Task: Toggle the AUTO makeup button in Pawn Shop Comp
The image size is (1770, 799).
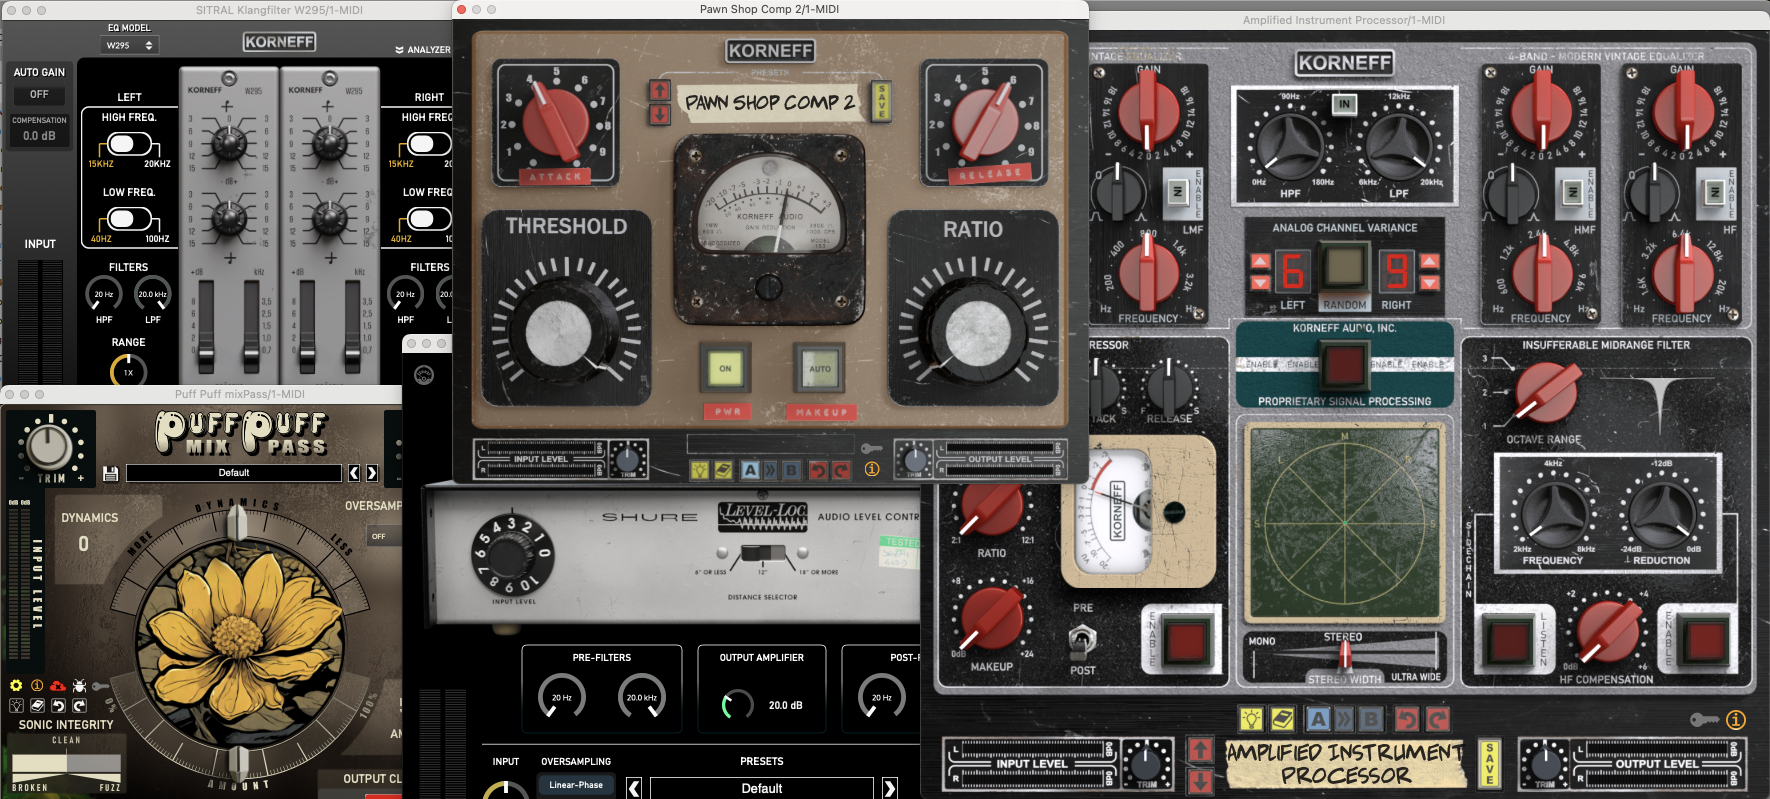Action: coord(820,369)
